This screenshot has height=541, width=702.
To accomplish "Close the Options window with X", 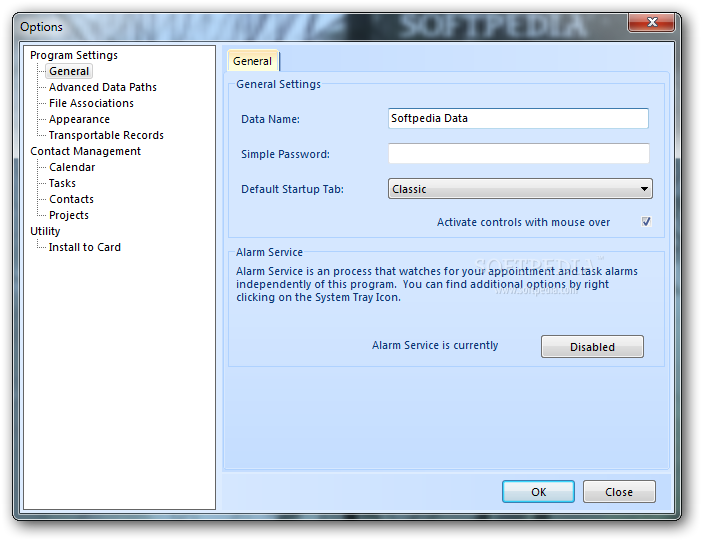I will [x=651, y=22].
